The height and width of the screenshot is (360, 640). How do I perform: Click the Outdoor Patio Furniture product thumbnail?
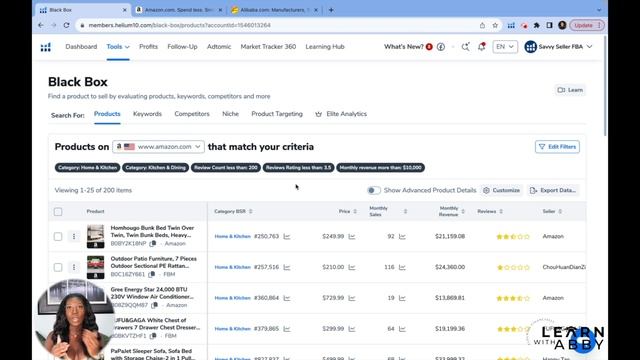coord(96,267)
